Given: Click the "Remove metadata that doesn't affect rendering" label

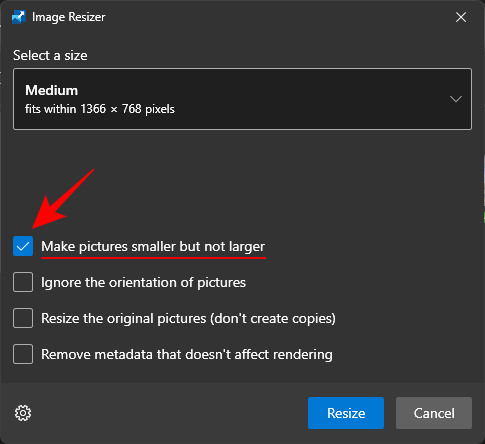Looking at the screenshot, I should [187, 354].
